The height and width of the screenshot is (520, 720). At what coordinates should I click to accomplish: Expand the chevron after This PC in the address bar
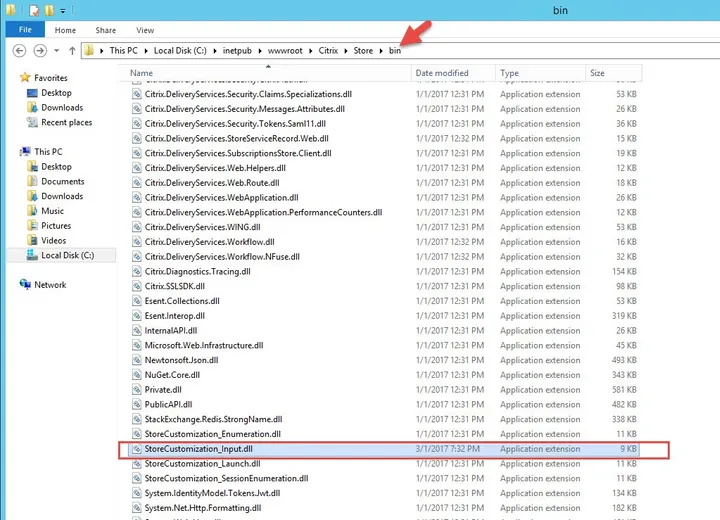(146, 51)
